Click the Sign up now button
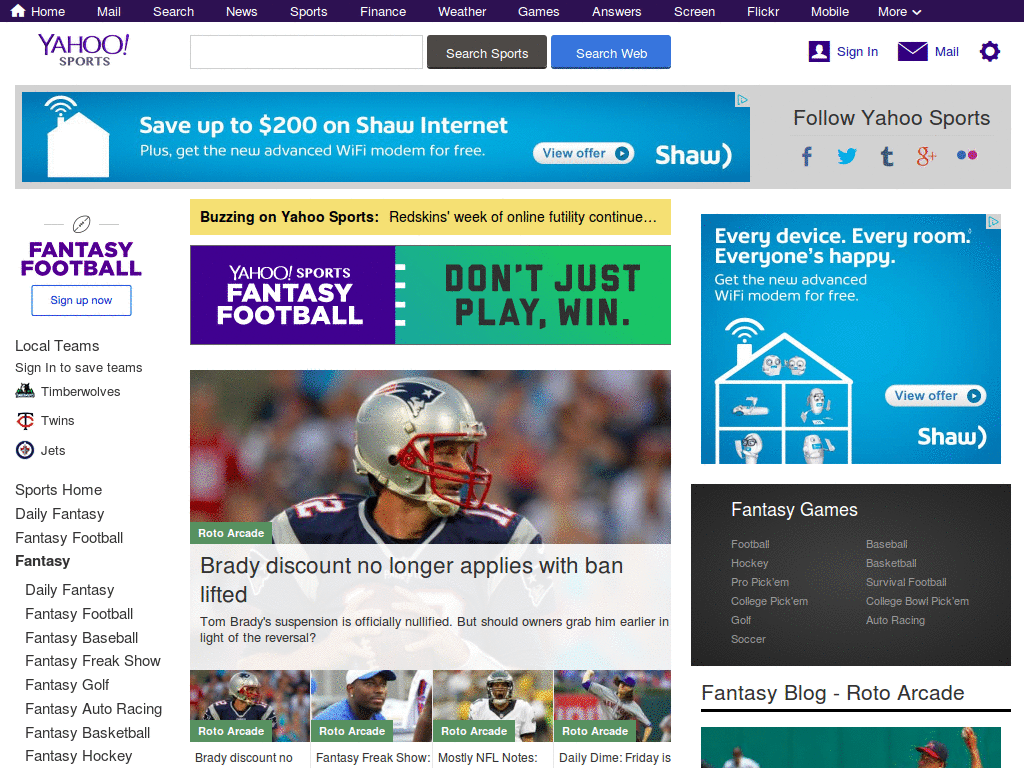Screen dimensions: 1024x768 (x=81, y=300)
